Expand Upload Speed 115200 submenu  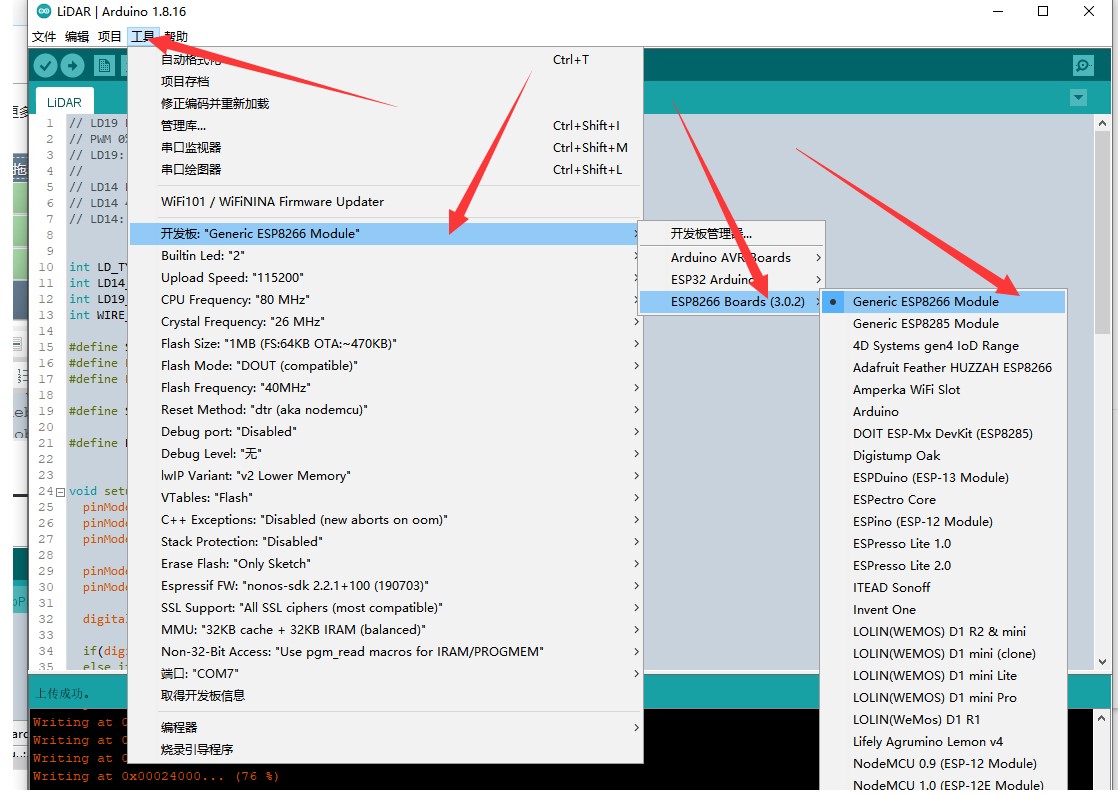pyautogui.click(x=386, y=278)
